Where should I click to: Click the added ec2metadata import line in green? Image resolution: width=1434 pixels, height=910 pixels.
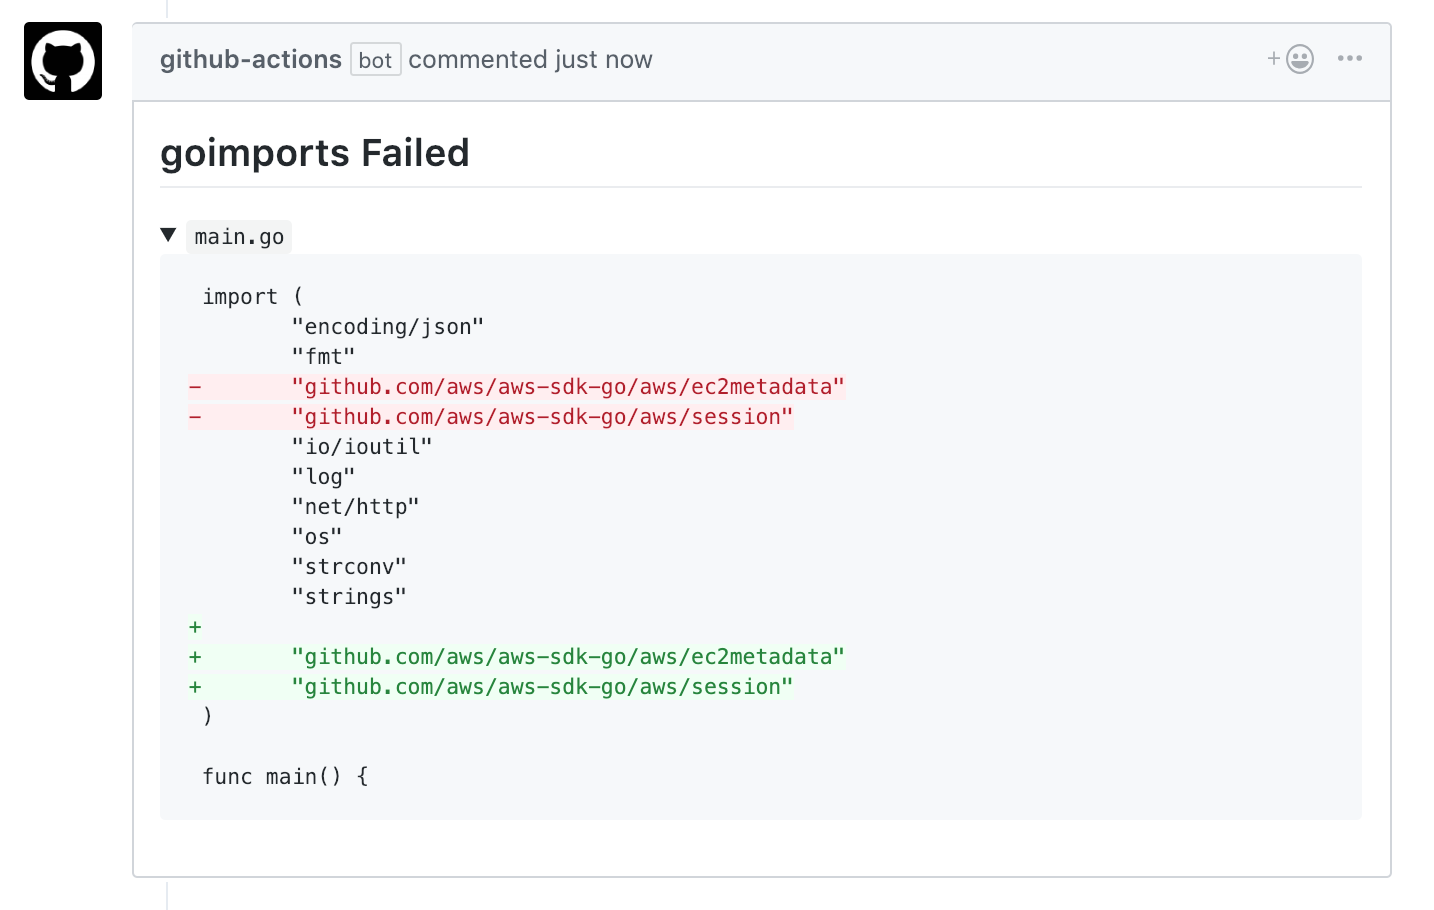point(567,657)
